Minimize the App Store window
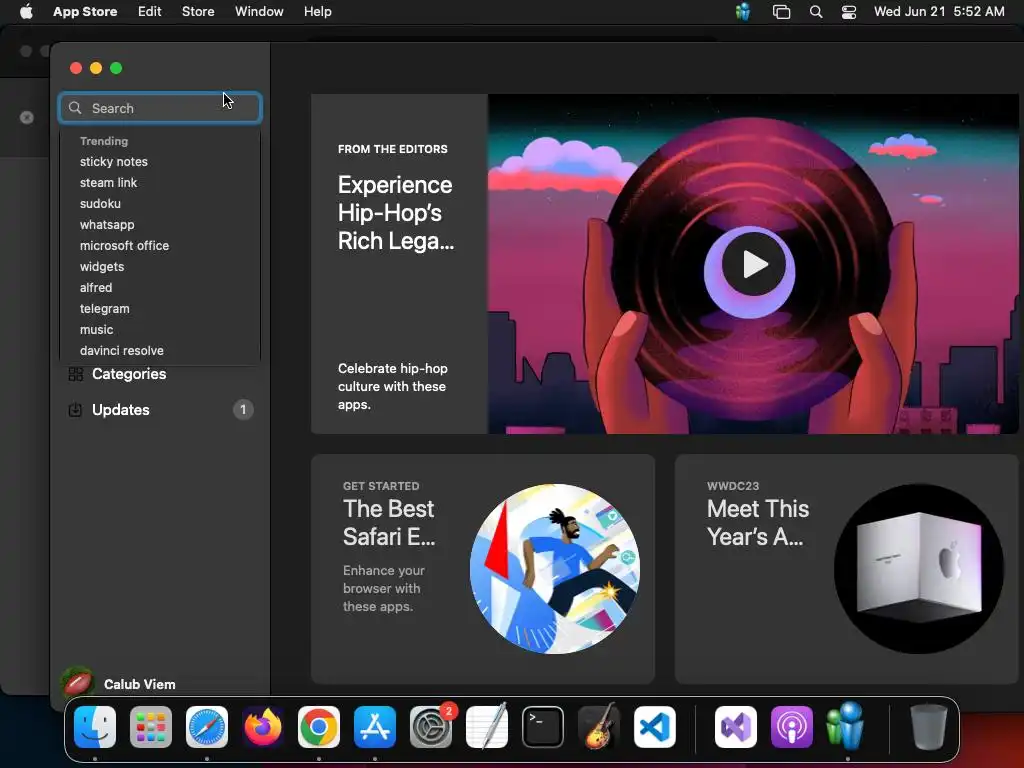Image resolution: width=1024 pixels, height=768 pixels. point(96,68)
